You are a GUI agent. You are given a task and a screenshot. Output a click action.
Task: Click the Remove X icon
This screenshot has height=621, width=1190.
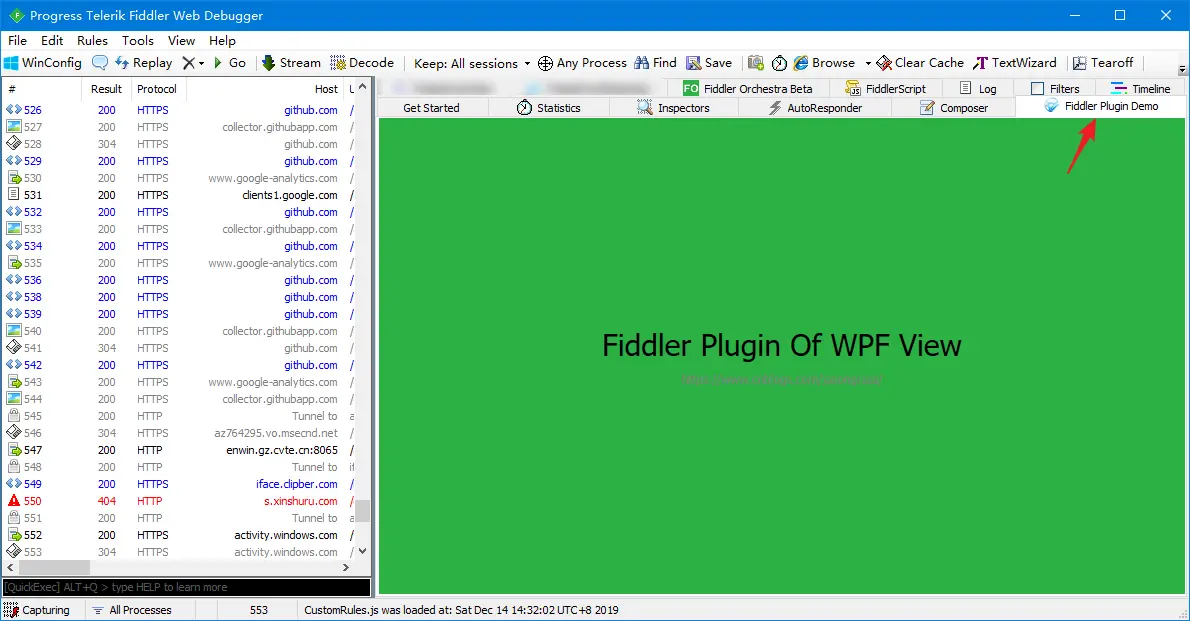coord(189,63)
